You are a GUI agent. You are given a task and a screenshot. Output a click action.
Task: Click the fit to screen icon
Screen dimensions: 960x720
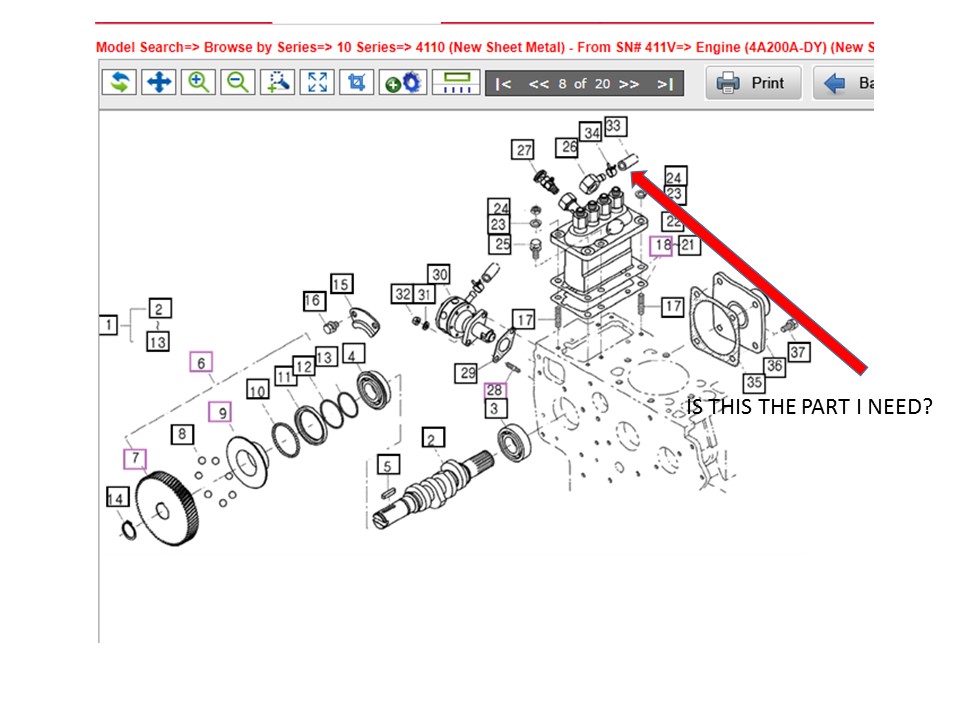[317, 82]
